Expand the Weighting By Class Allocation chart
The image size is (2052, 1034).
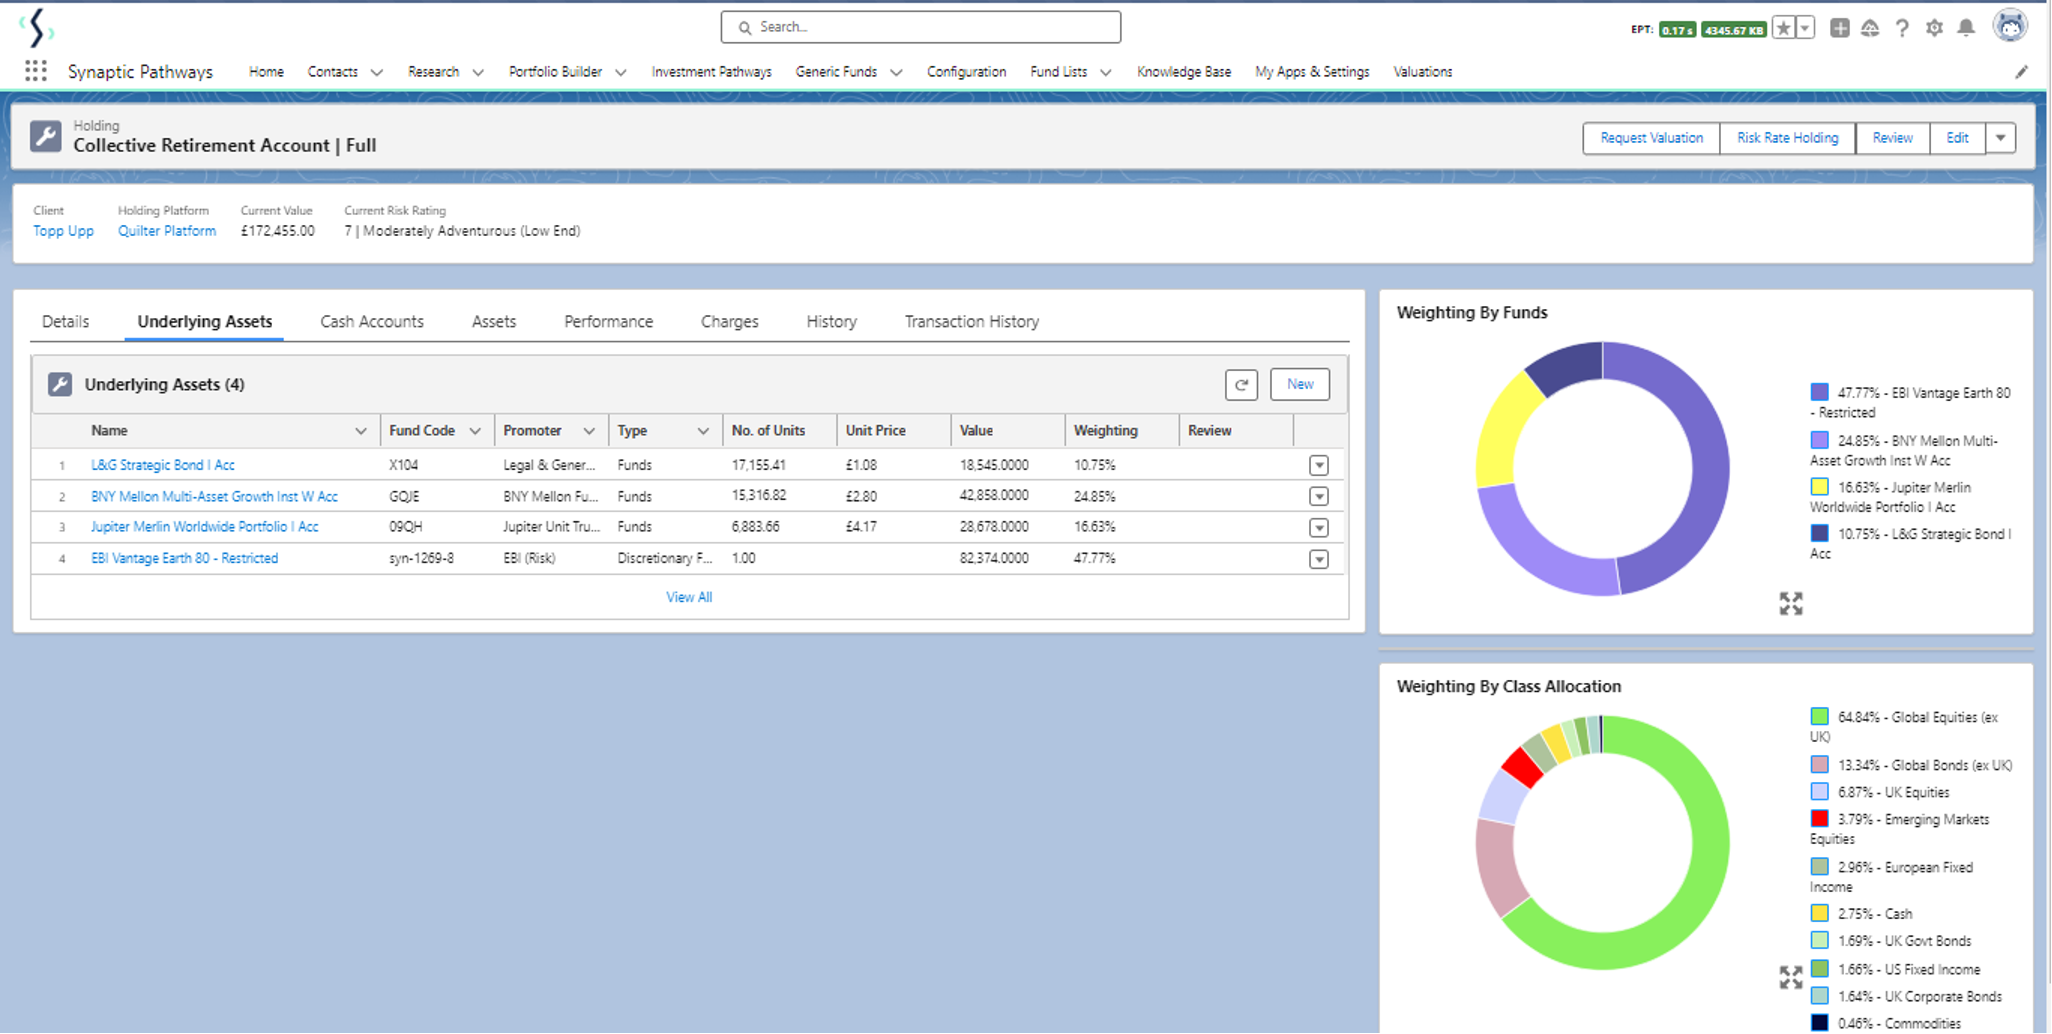point(1791,977)
